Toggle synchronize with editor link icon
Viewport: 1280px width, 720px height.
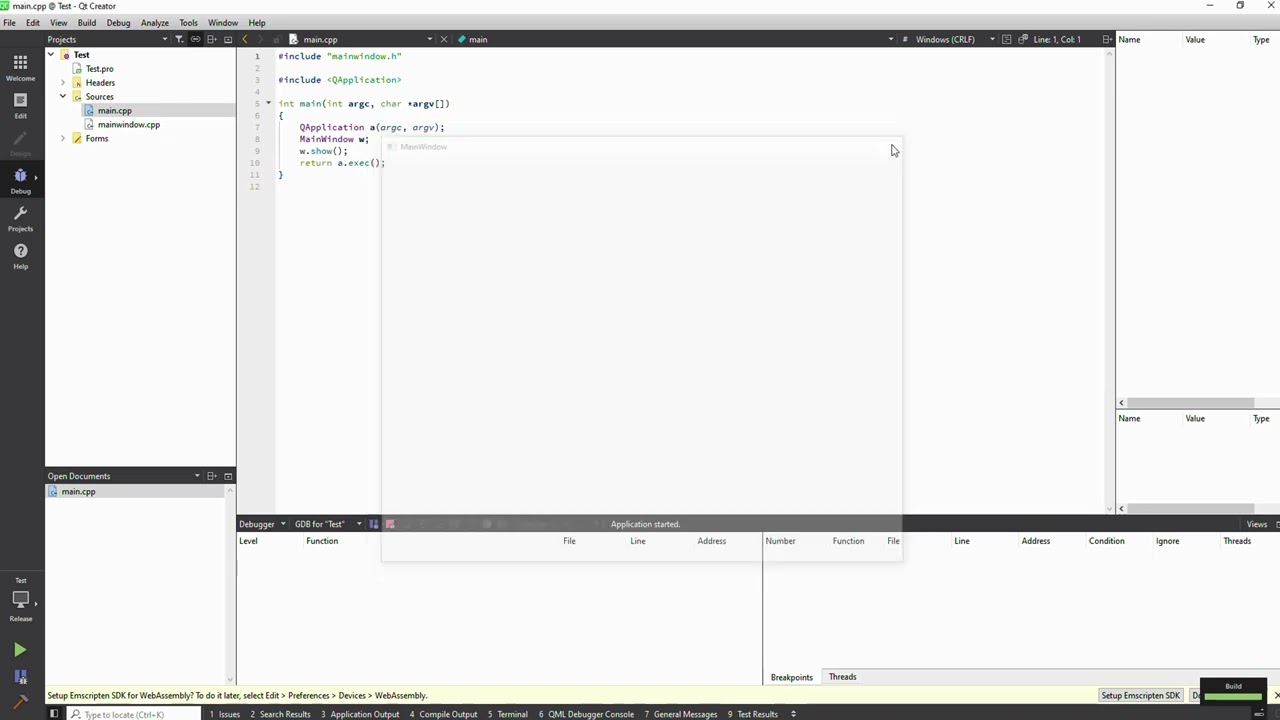[195, 39]
